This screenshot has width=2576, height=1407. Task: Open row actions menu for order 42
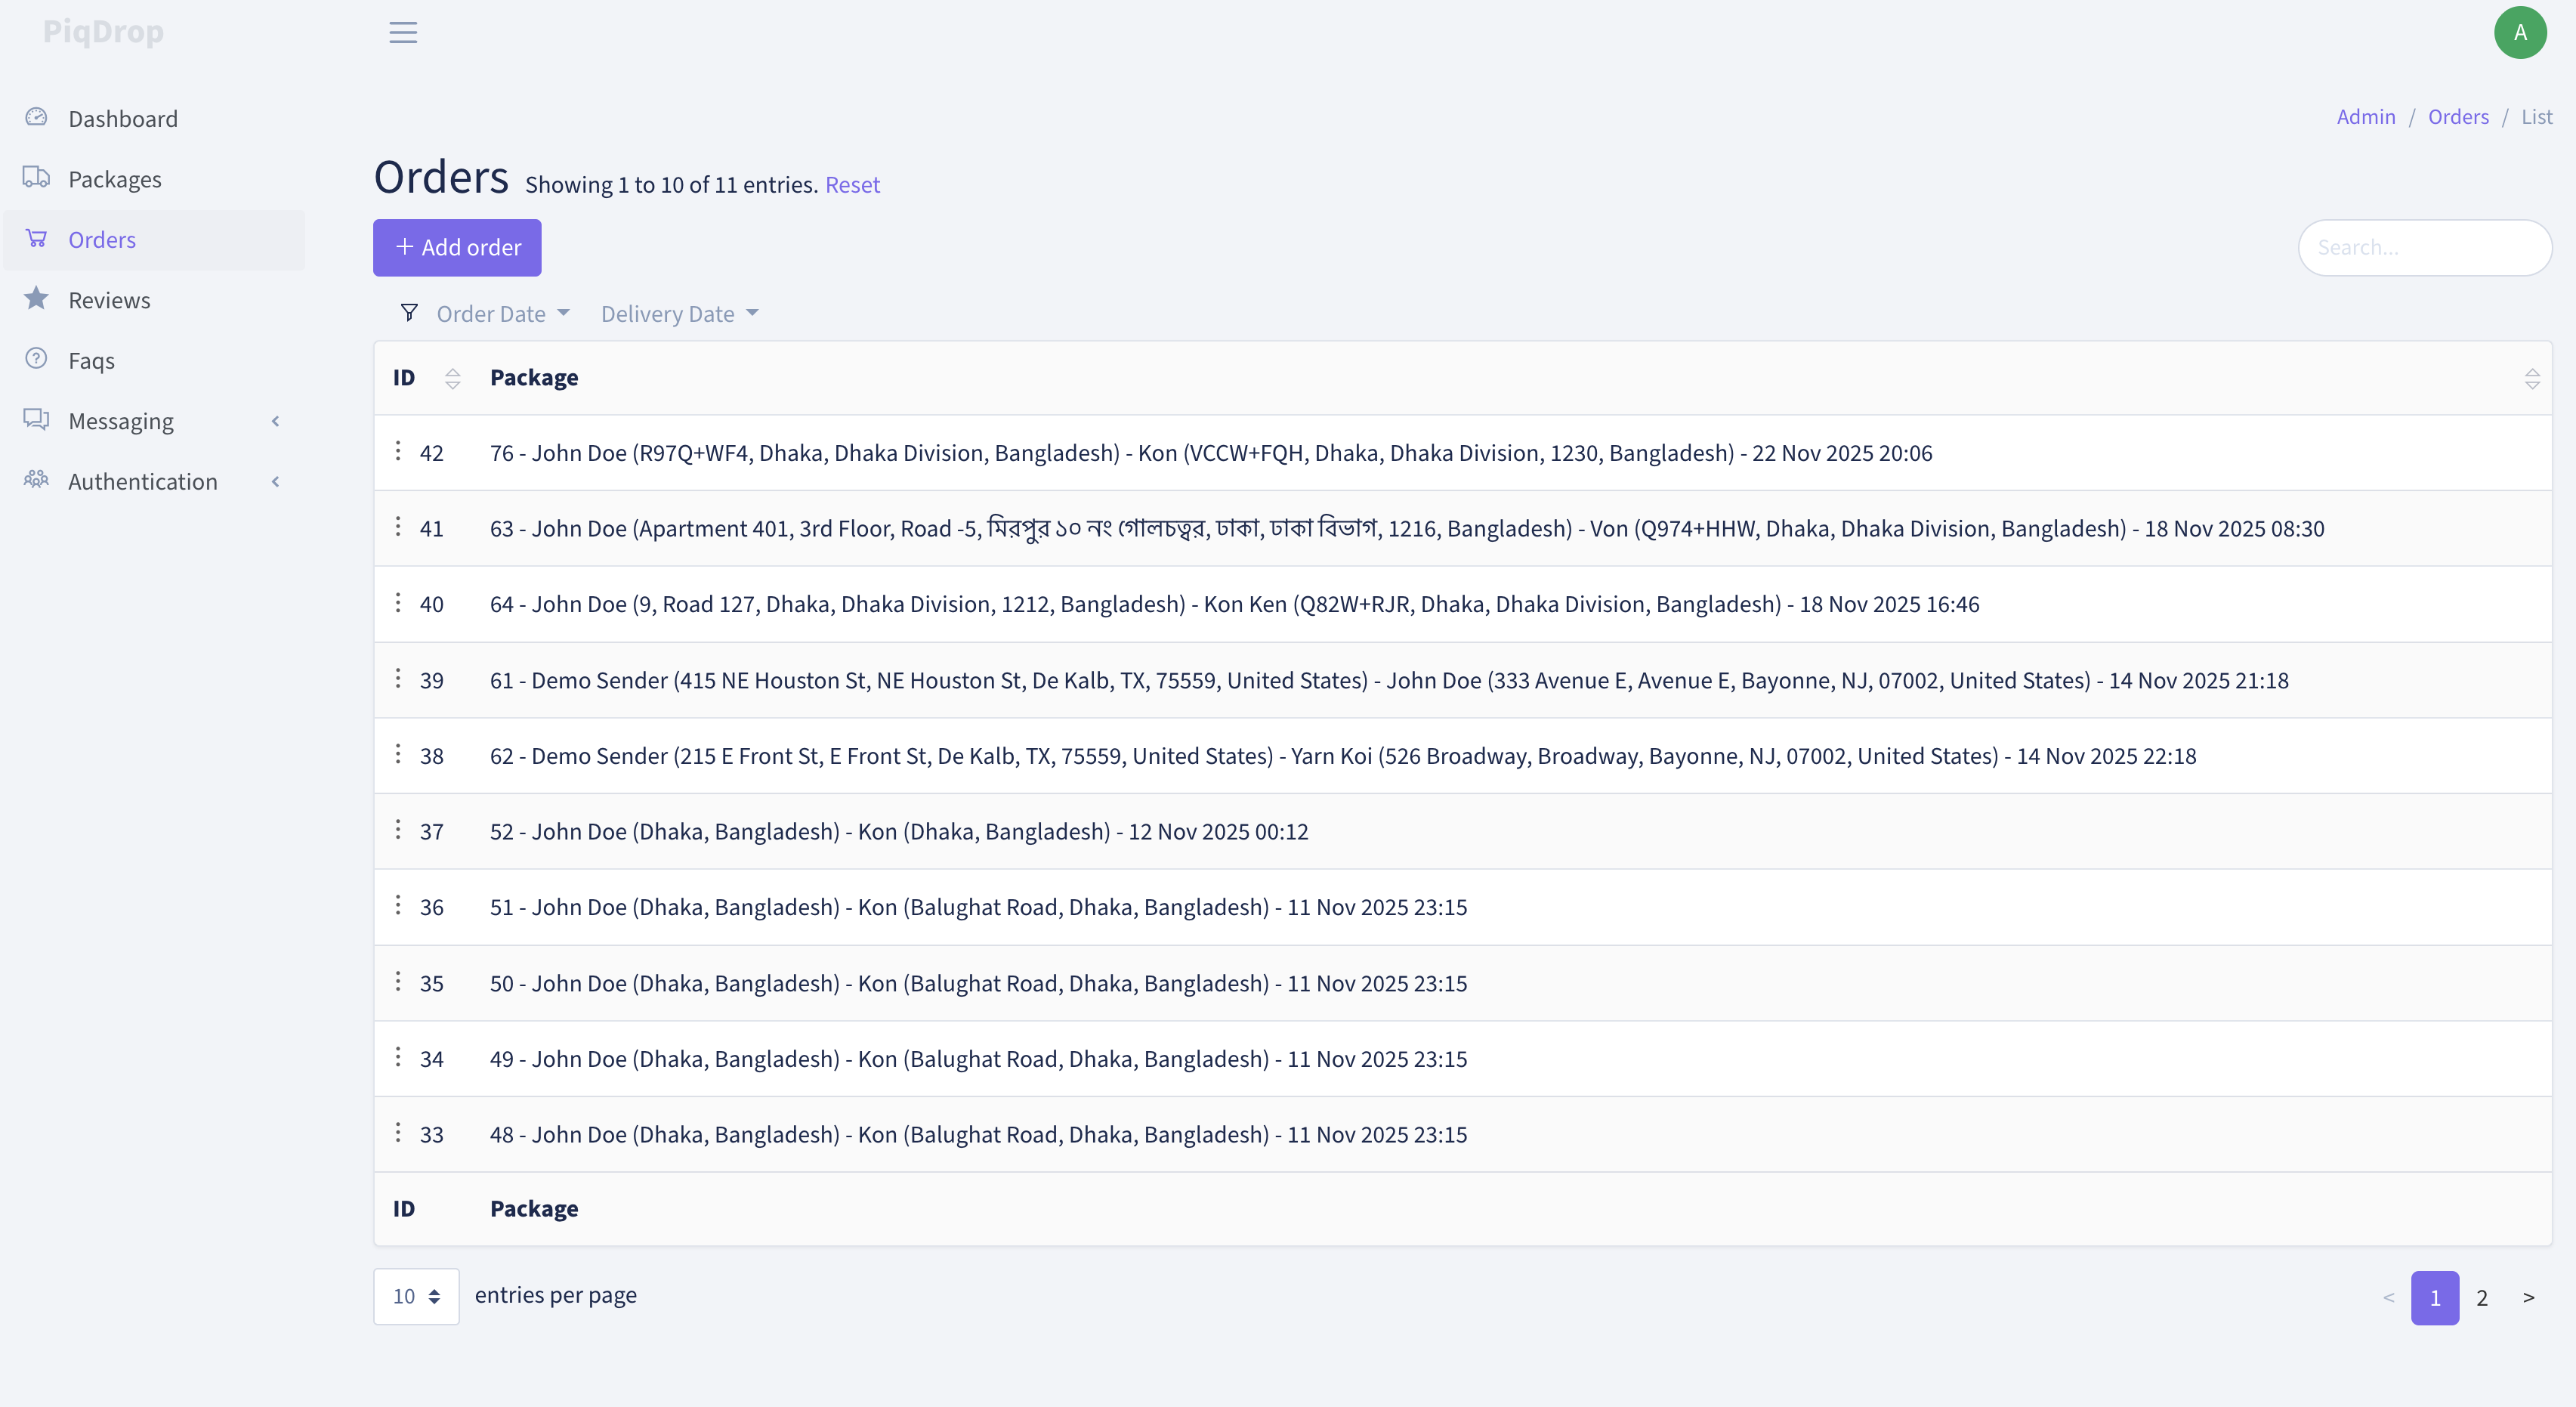point(398,452)
